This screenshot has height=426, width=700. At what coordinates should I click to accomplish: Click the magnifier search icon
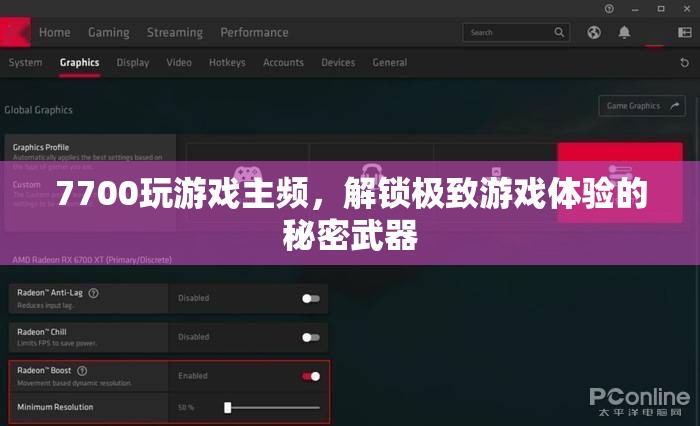coord(559,33)
